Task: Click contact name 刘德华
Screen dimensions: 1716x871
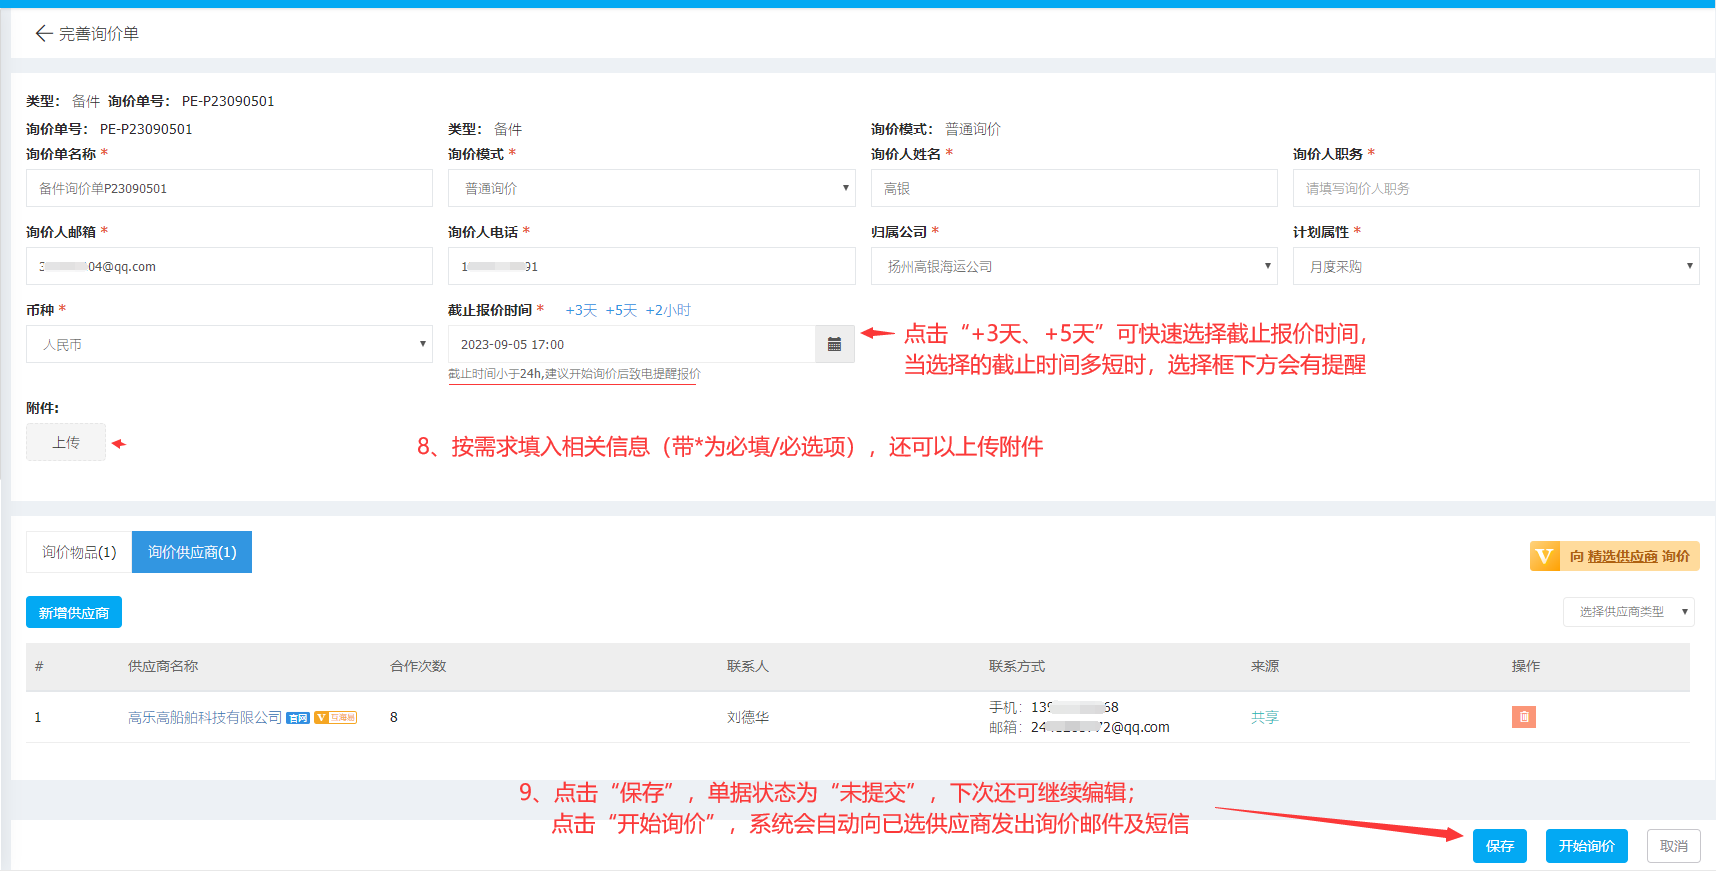Action: click(x=748, y=717)
